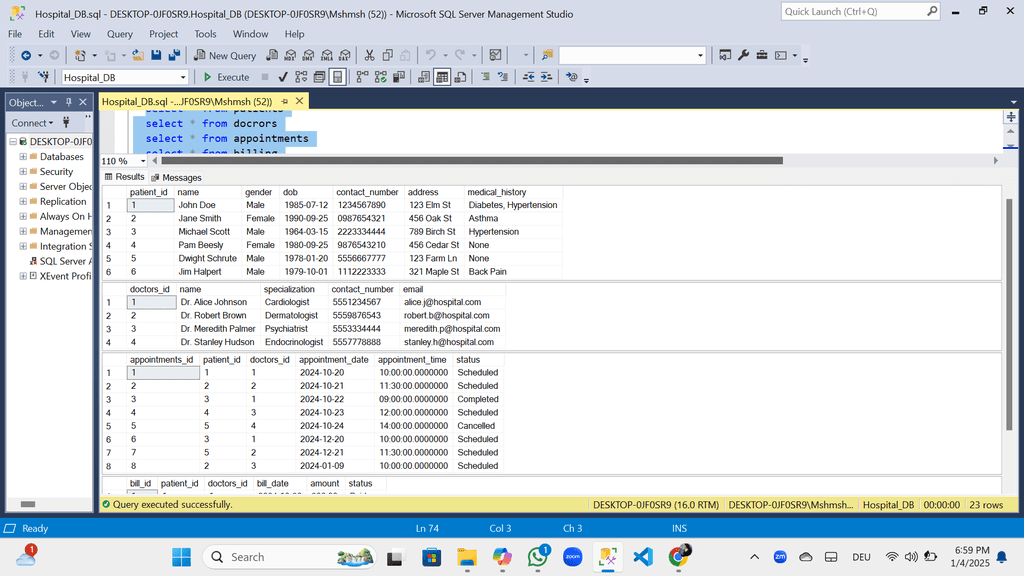Click the MDX query icon

point(291,56)
